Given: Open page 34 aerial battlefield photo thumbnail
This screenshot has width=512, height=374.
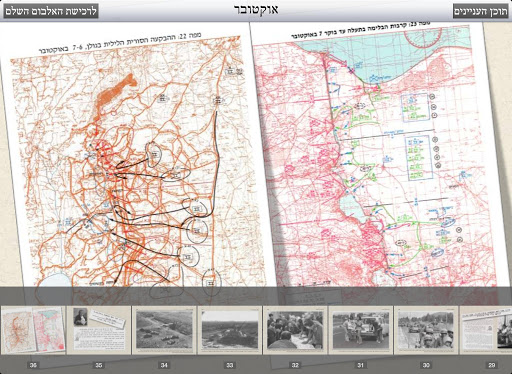Looking at the screenshot, I should coord(164,330).
